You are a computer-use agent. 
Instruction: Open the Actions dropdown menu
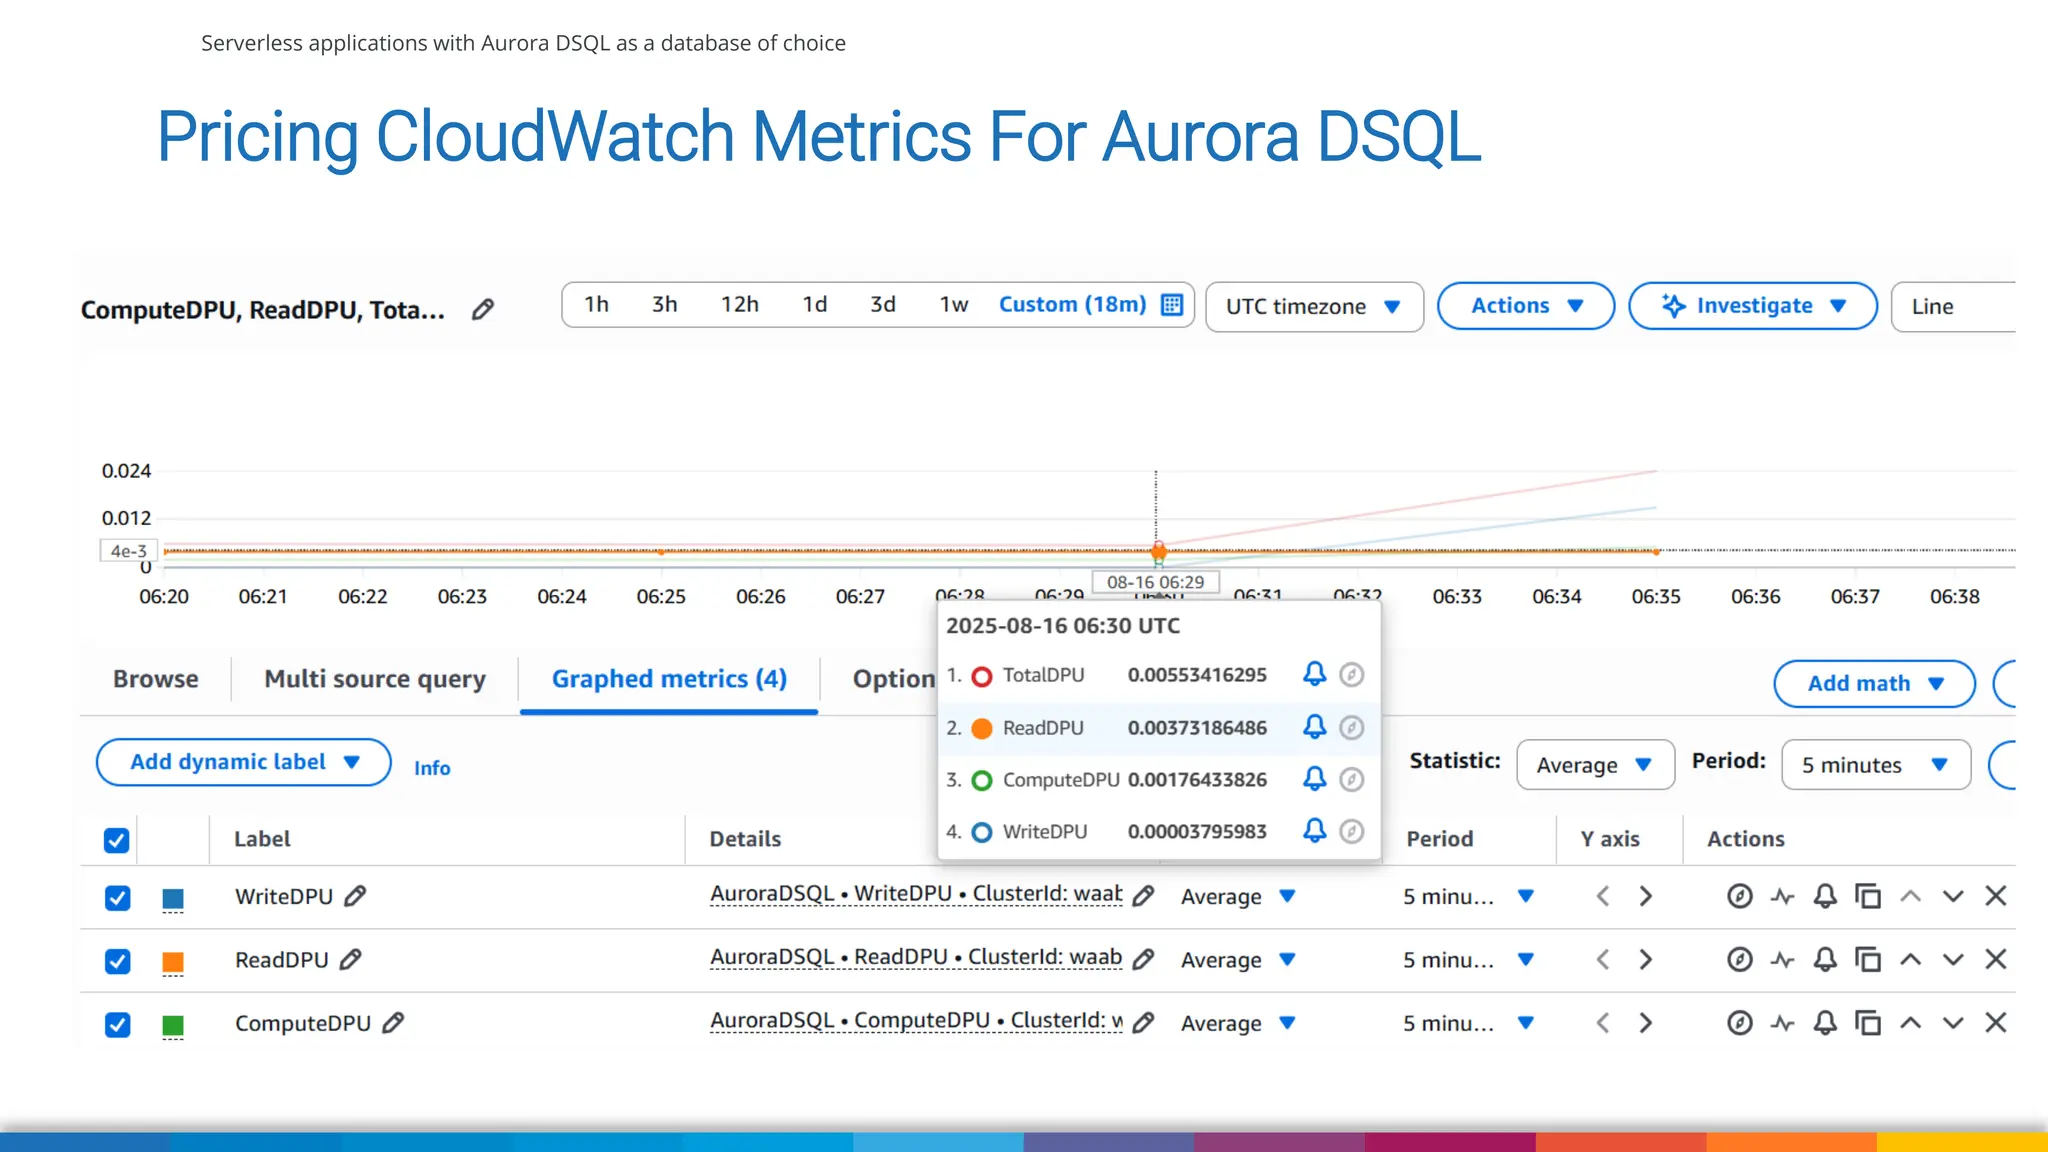1526,306
